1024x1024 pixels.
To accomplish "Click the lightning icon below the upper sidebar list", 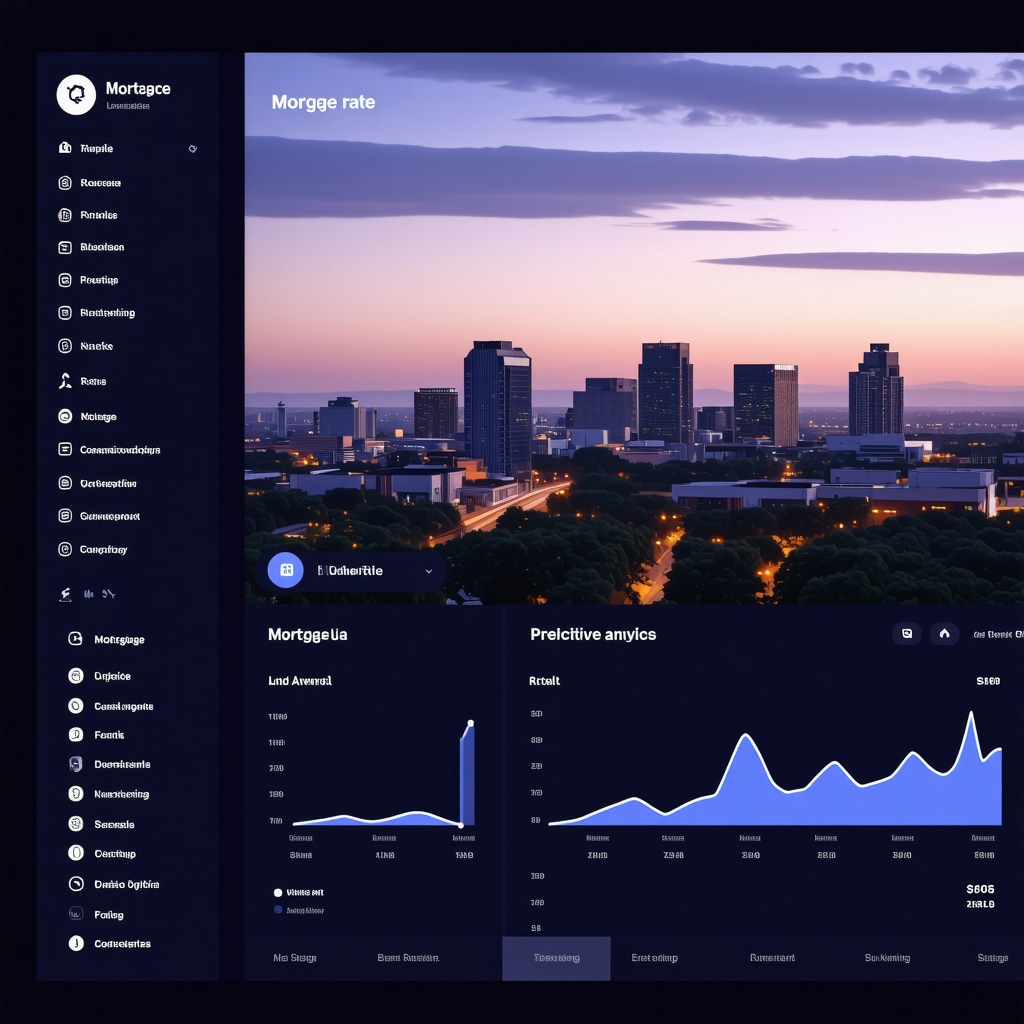I will coord(65,594).
